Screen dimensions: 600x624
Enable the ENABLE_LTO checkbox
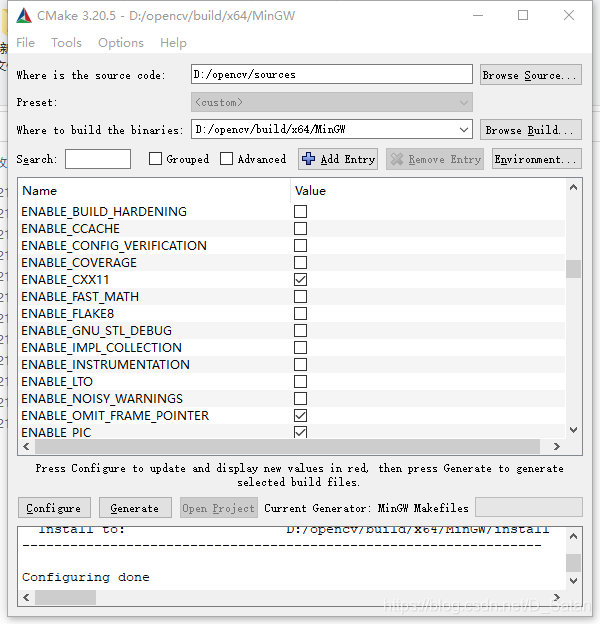click(300, 381)
